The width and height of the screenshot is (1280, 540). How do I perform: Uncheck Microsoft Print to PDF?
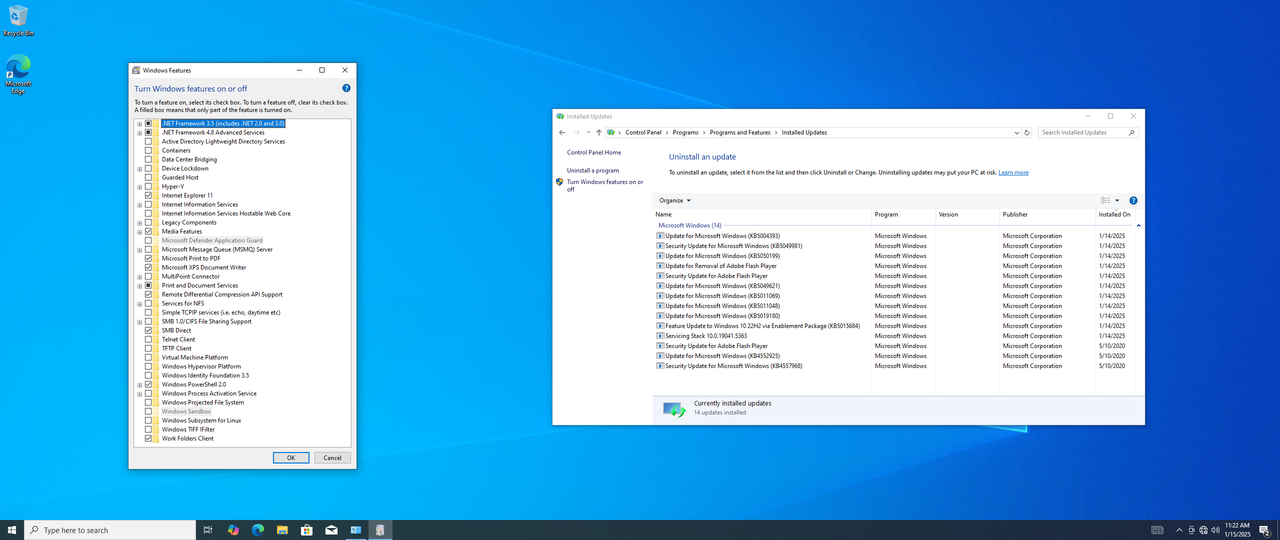149,258
